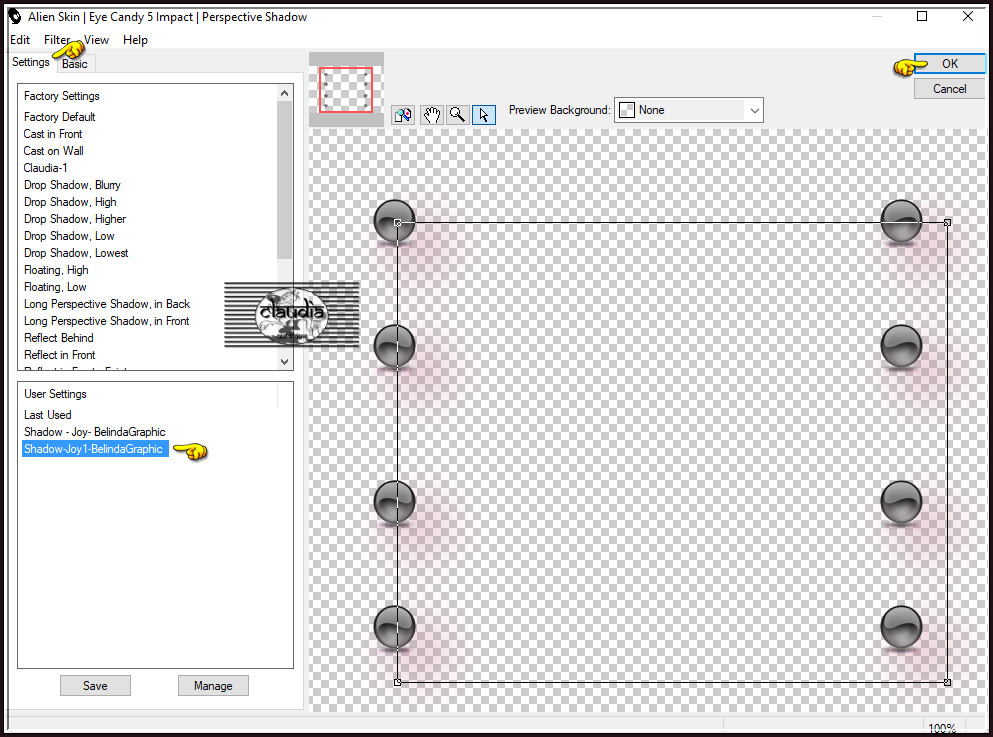Click the Save settings button

(95, 686)
